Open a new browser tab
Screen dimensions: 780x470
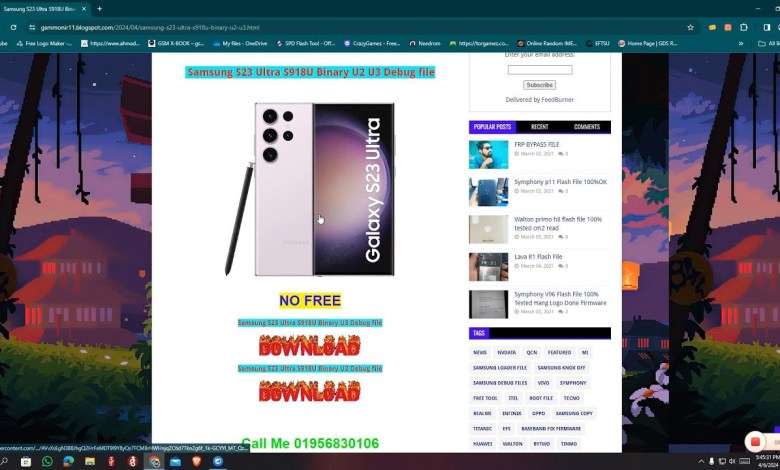tap(99, 9)
